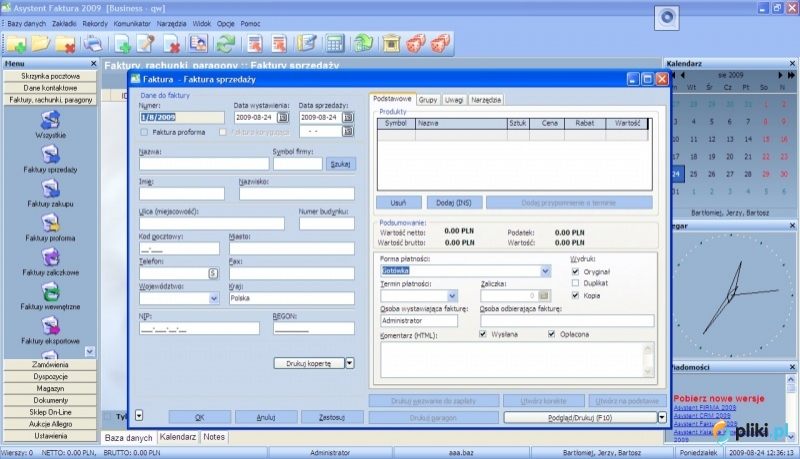800x459 pixels.
Task: Click the Szukaj button
Action: (340, 164)
